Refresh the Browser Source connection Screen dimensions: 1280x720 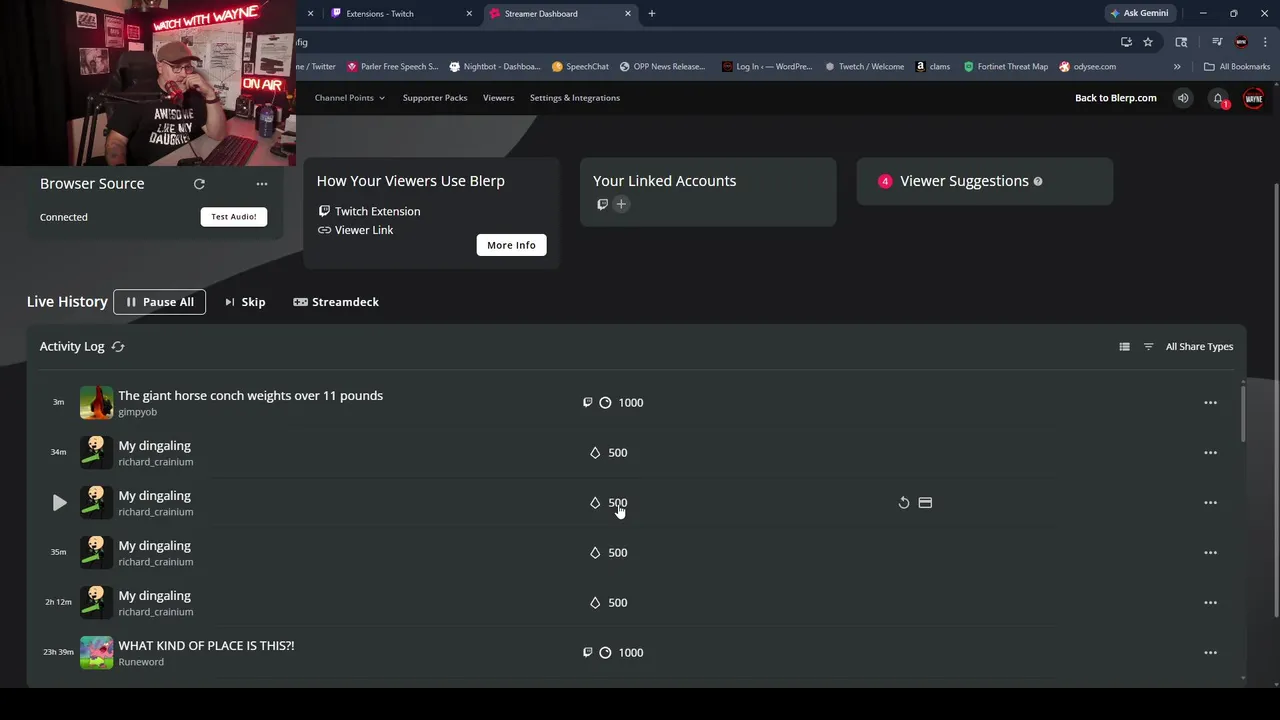coord(199,184)
